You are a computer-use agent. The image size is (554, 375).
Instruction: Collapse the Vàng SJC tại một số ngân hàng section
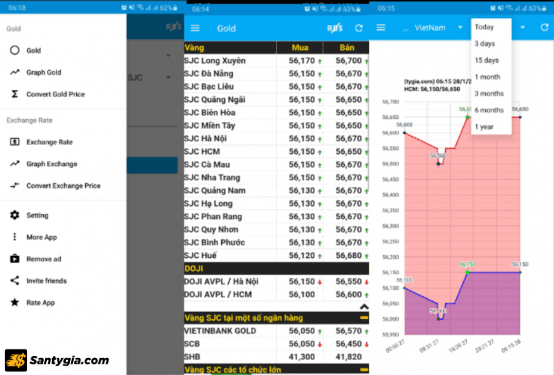(364, 318)
